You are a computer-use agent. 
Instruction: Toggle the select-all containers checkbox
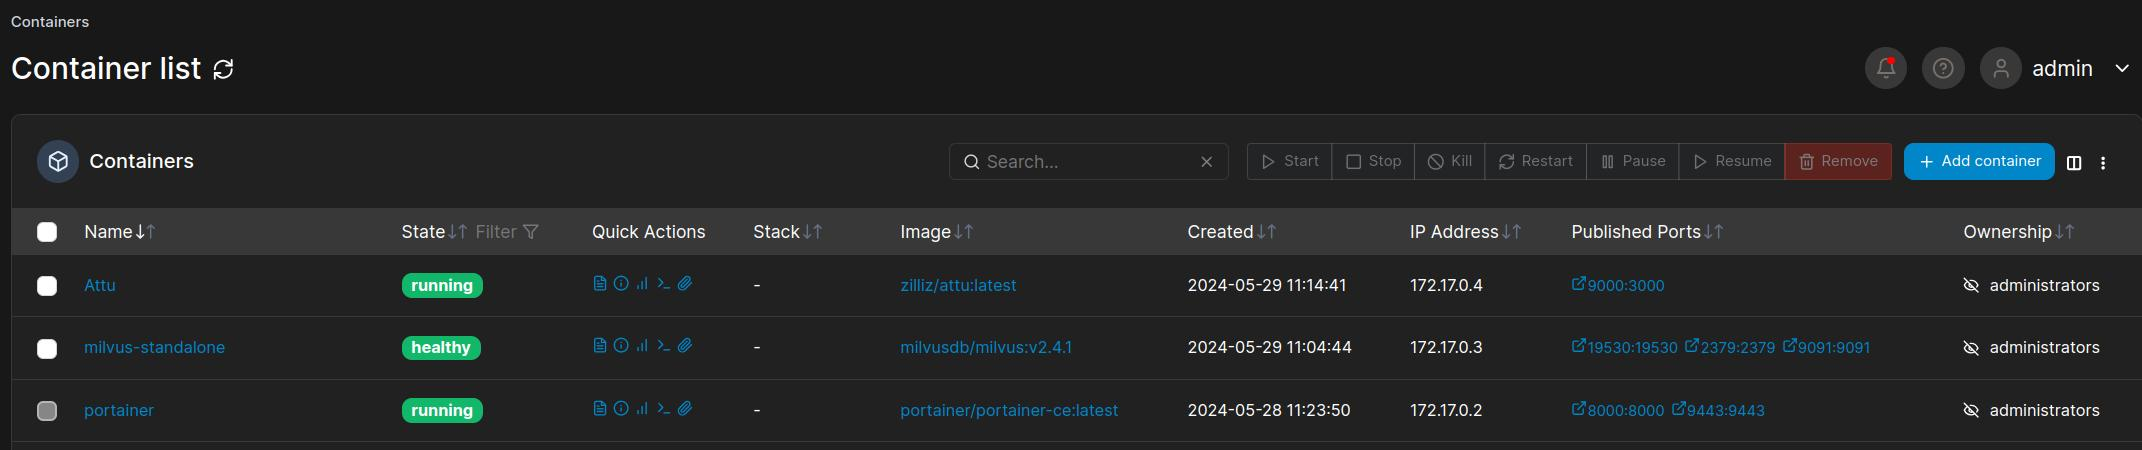coord(47,232)
